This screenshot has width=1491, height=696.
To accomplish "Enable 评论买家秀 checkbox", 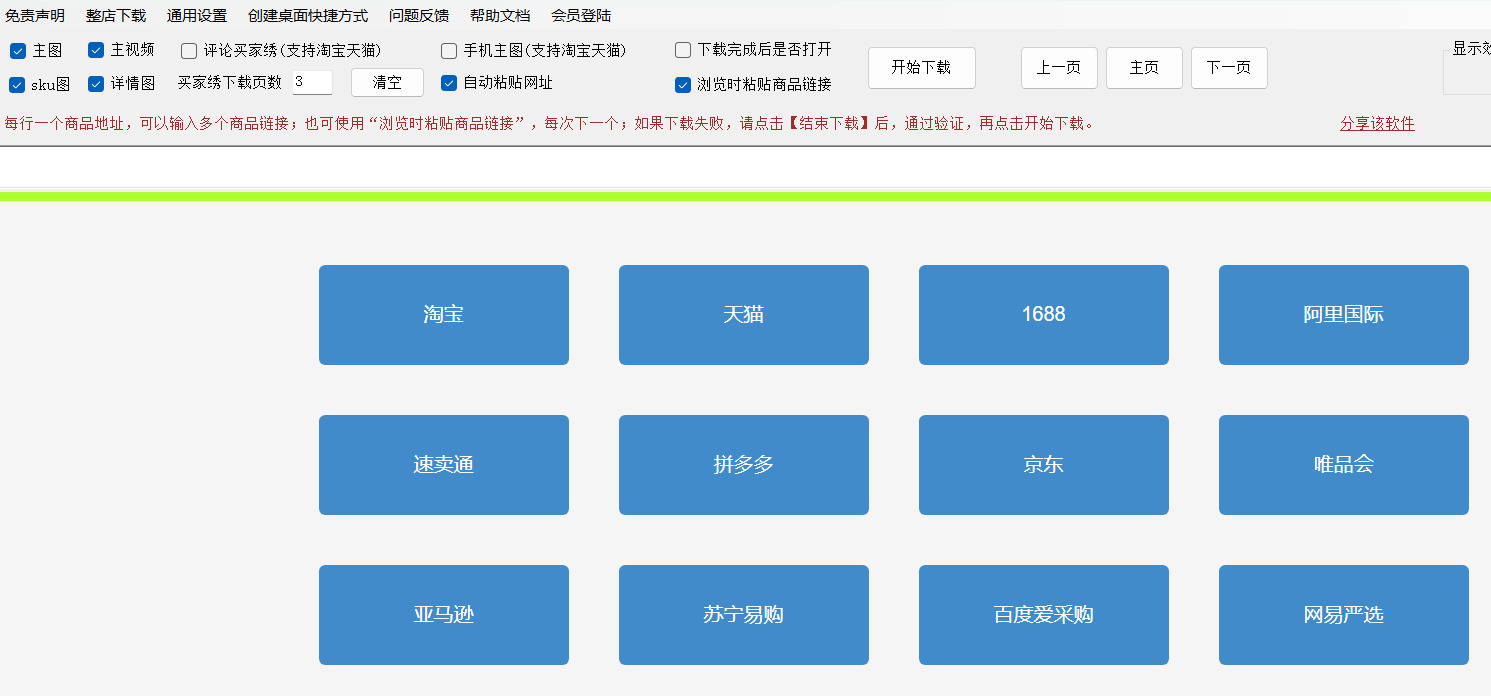I will pyautogui.click(x=189, y=51).
